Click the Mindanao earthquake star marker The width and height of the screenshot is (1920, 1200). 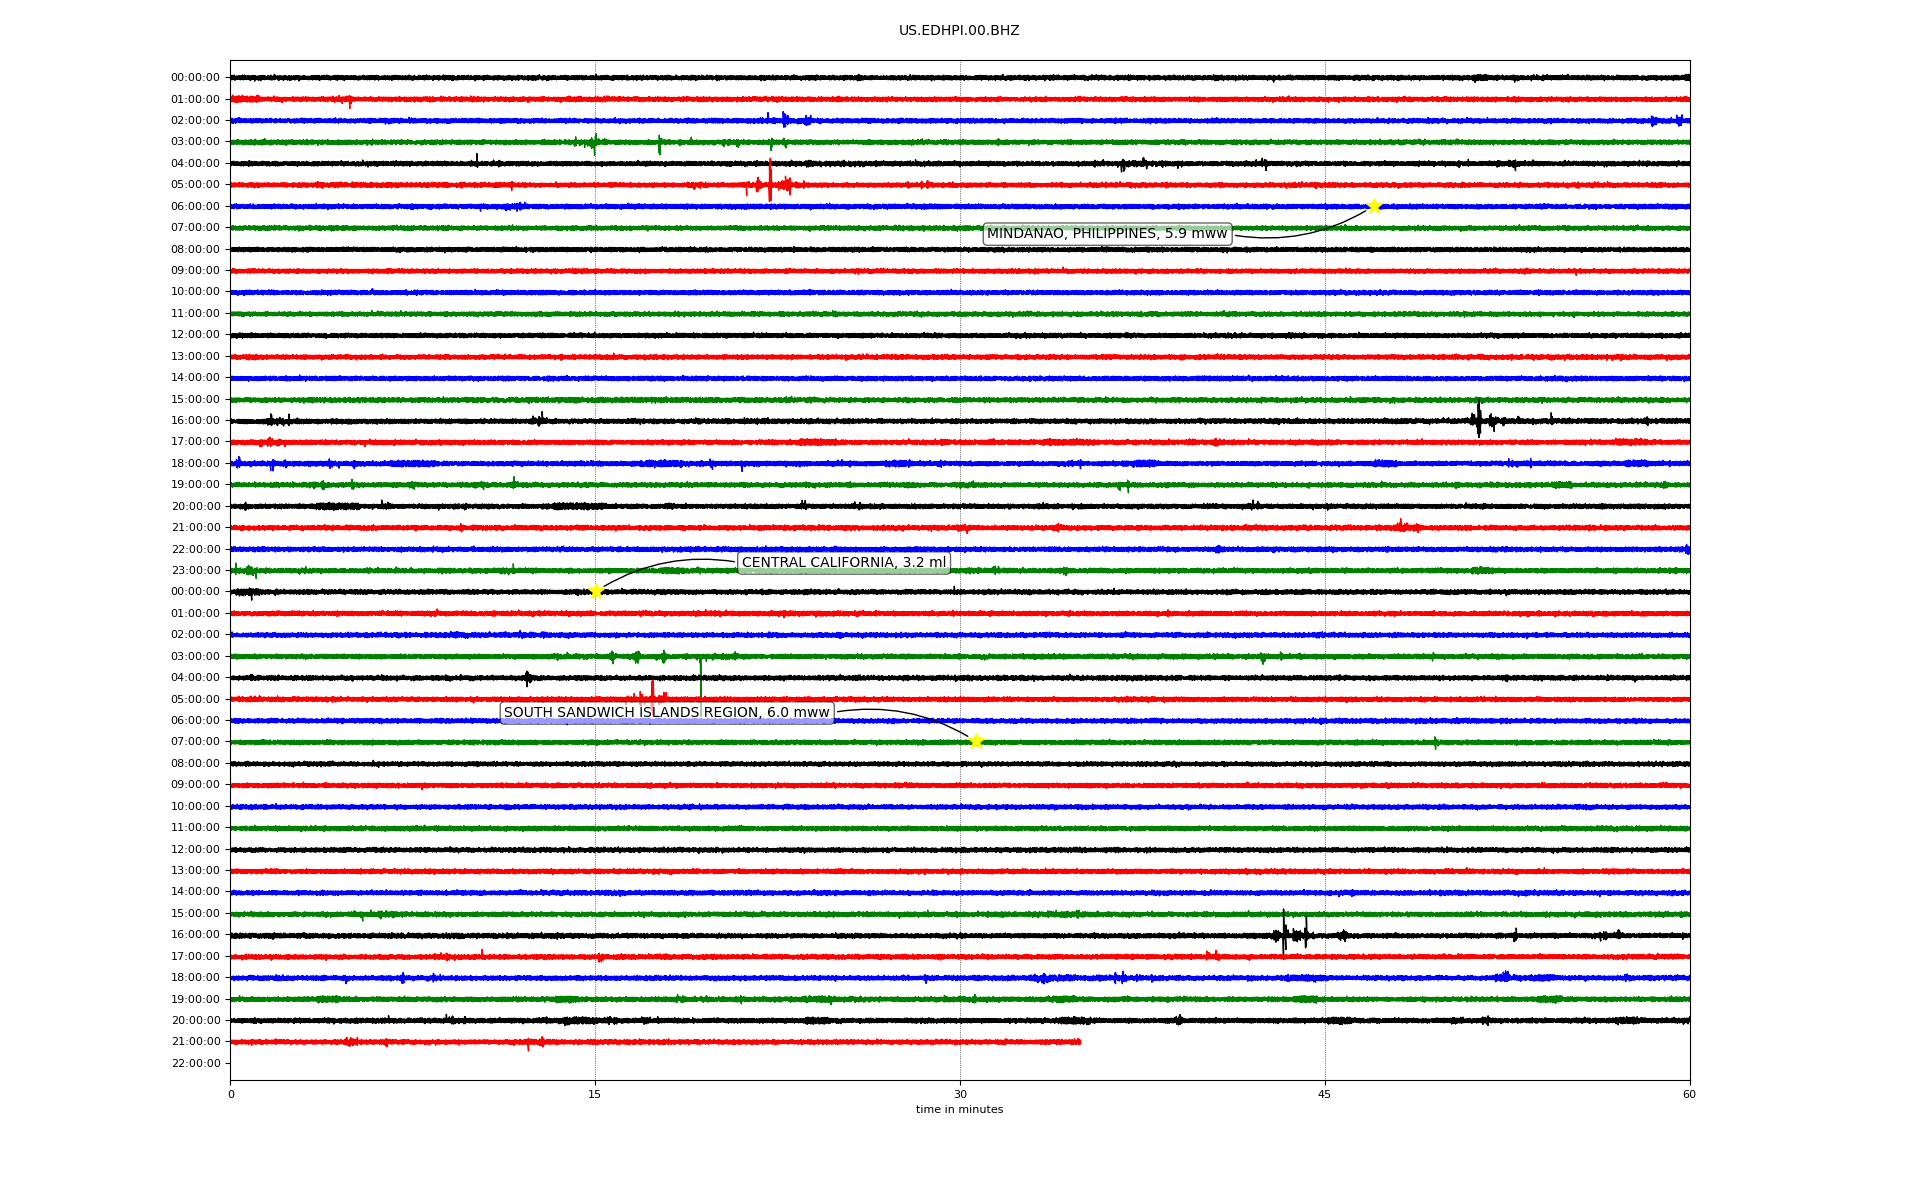1373,206
